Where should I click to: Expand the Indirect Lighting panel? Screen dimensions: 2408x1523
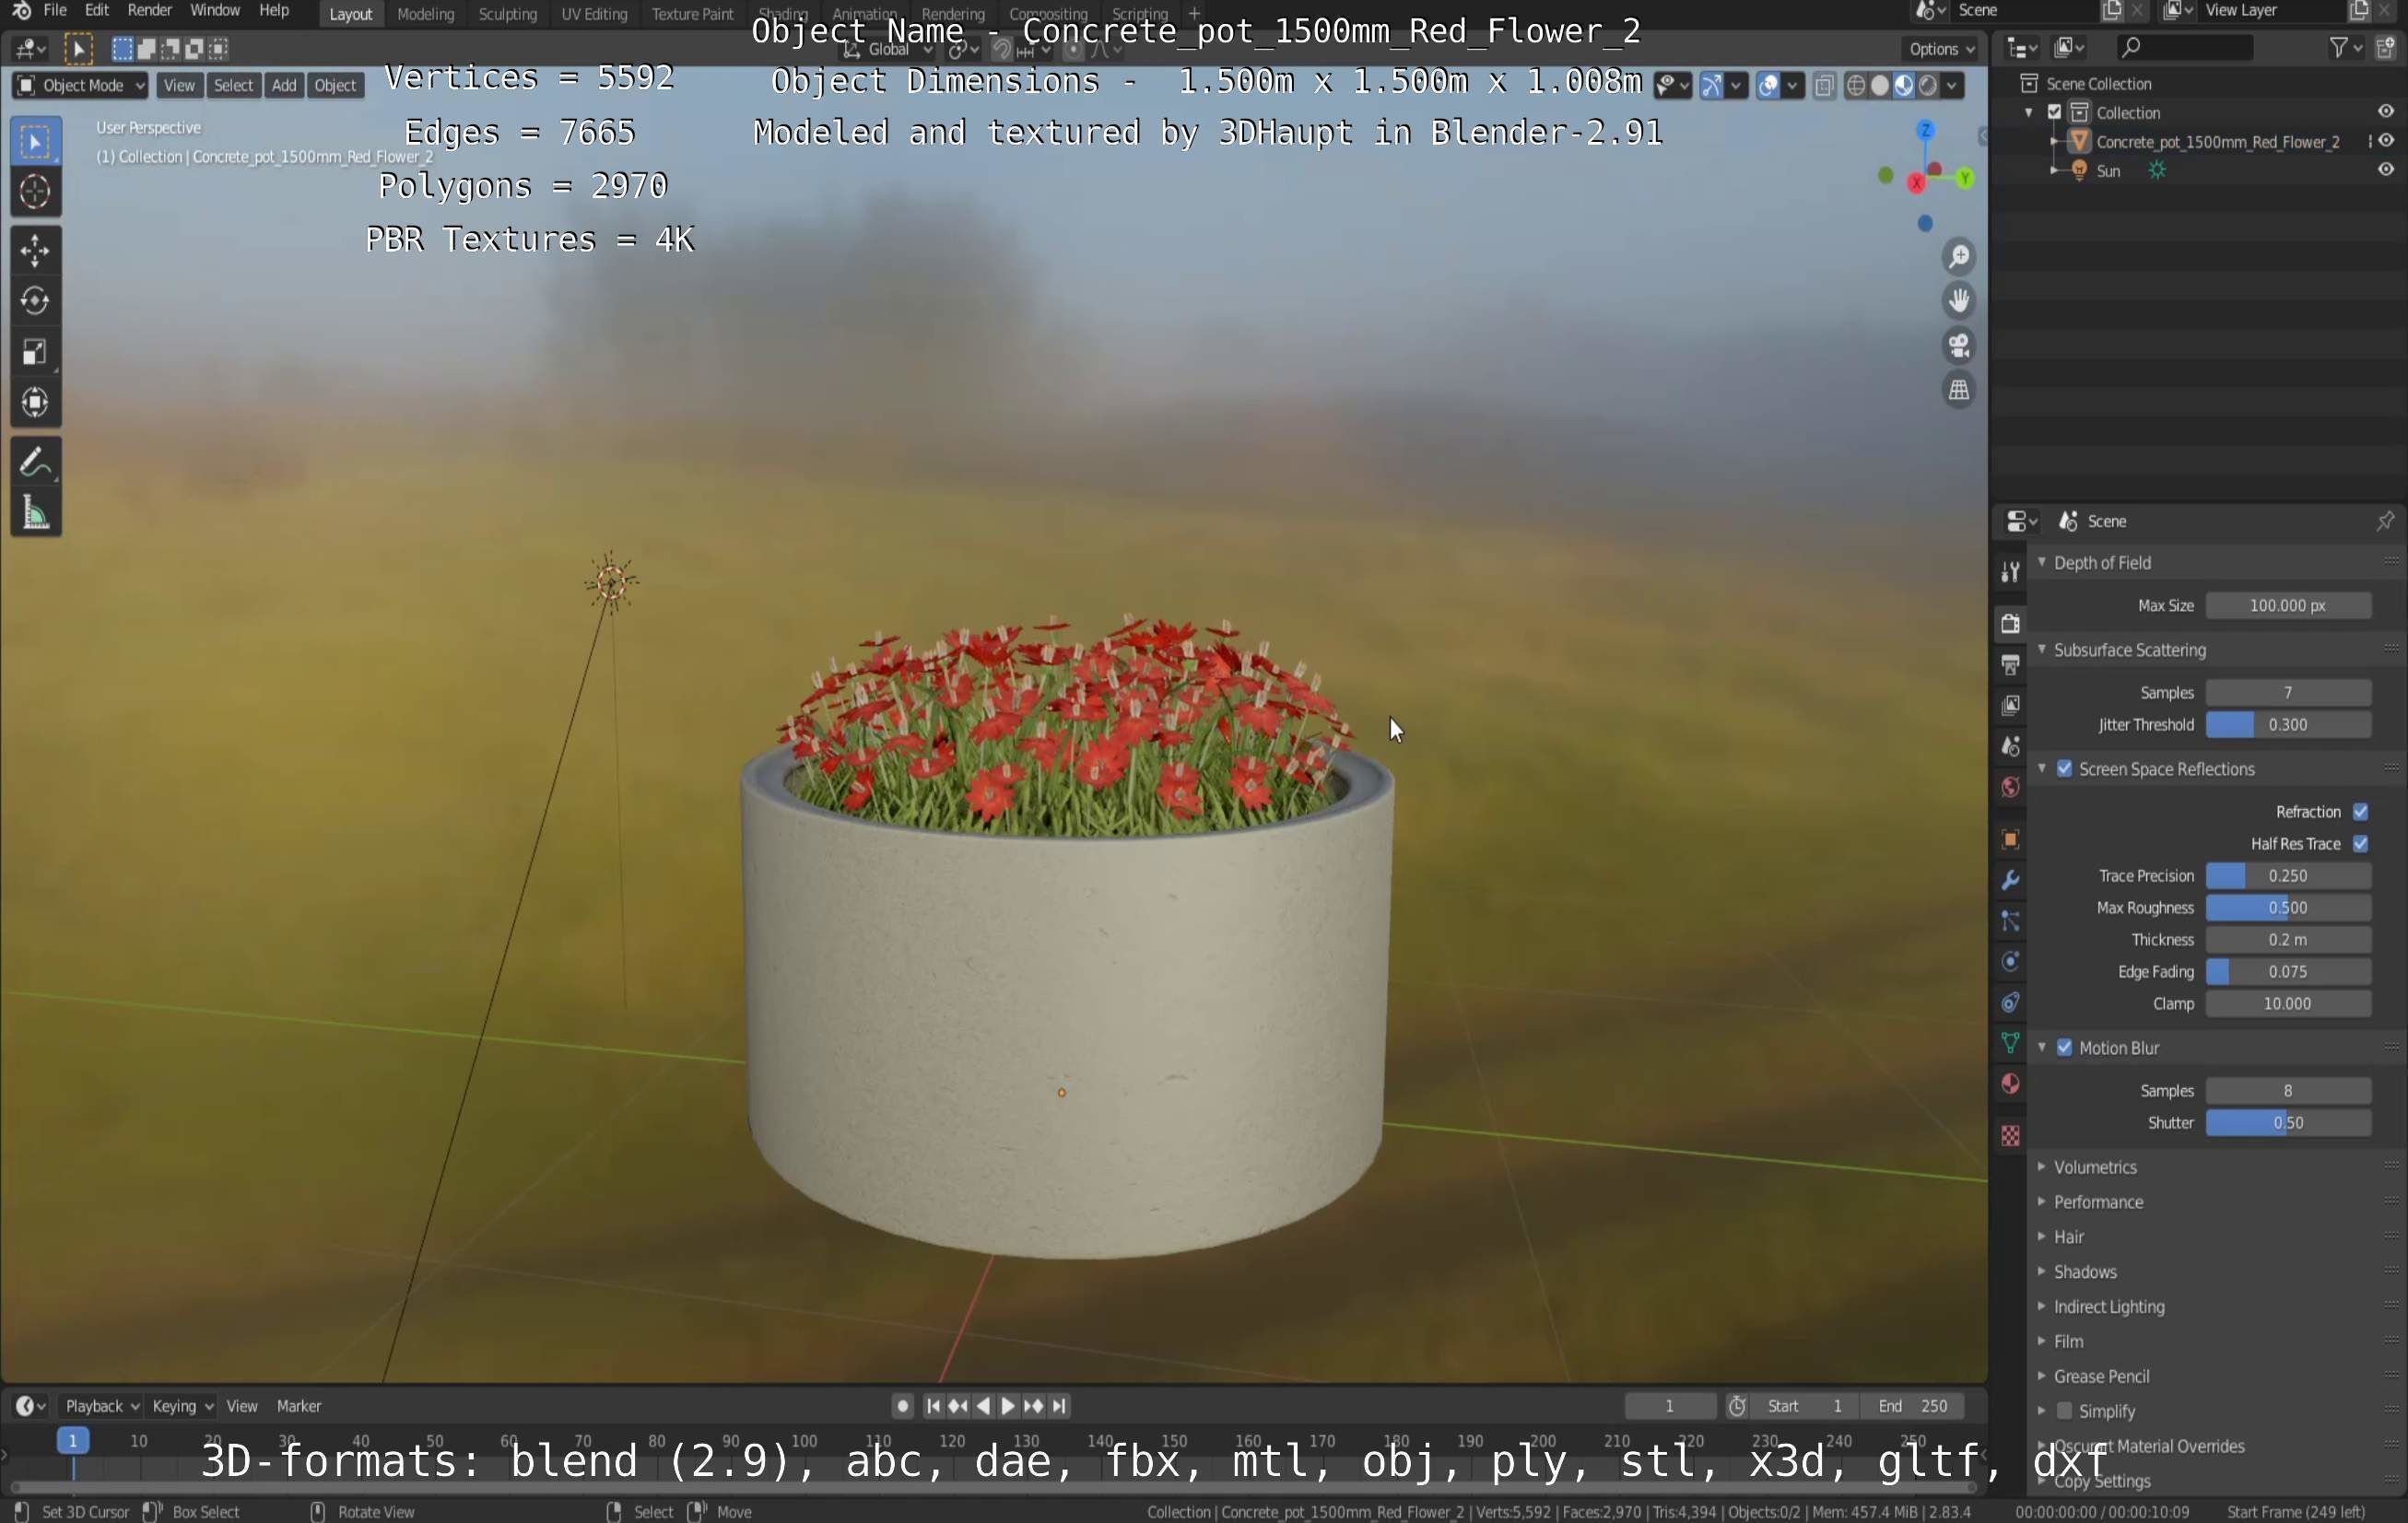pyautogui.click(x=2108, y=1307)
